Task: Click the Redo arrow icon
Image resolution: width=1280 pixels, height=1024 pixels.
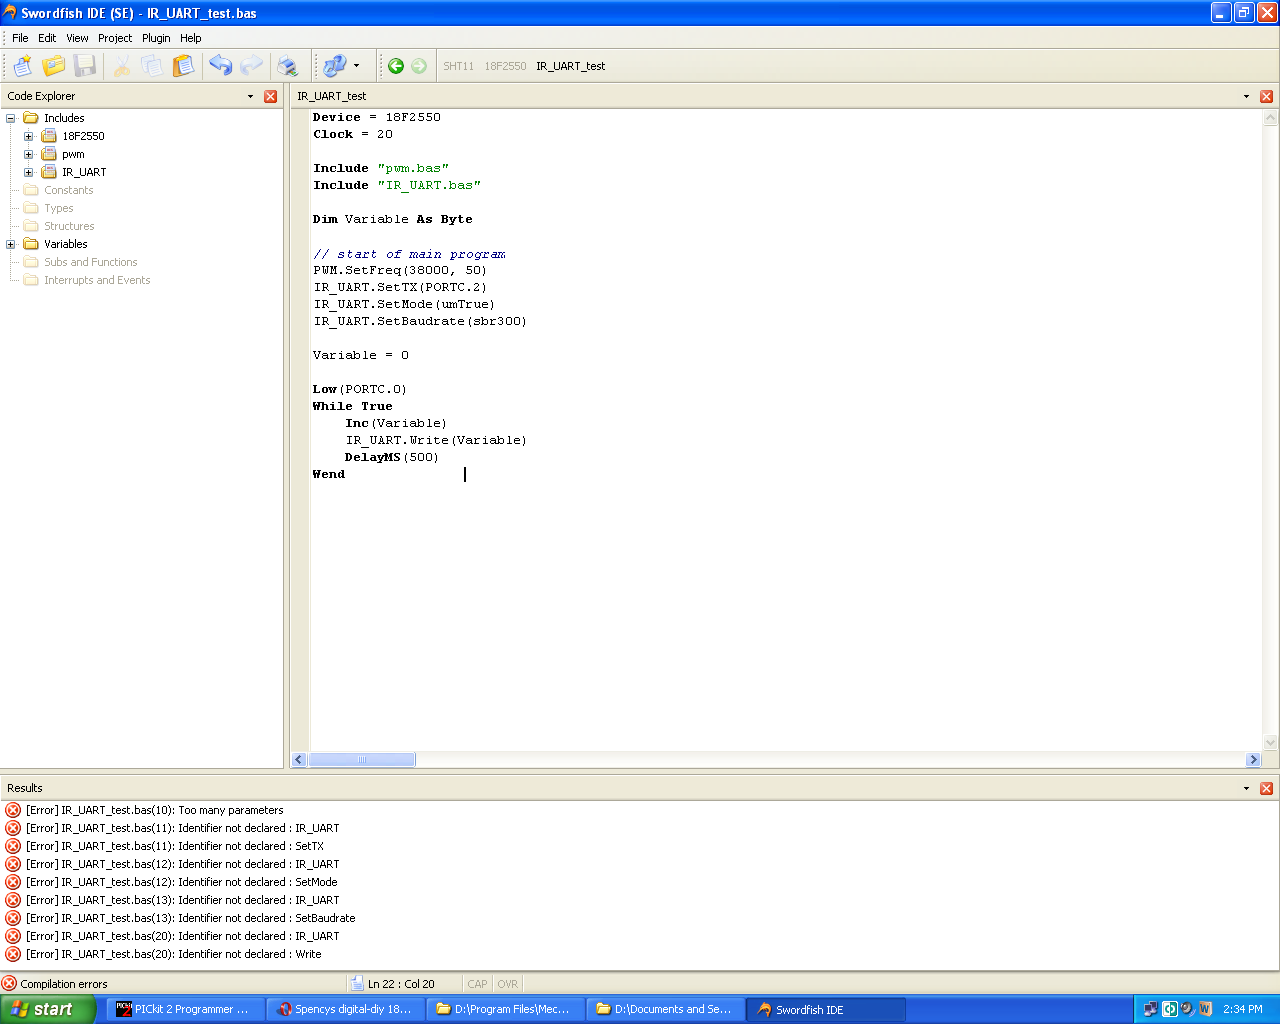Action: tap(251, 66)
